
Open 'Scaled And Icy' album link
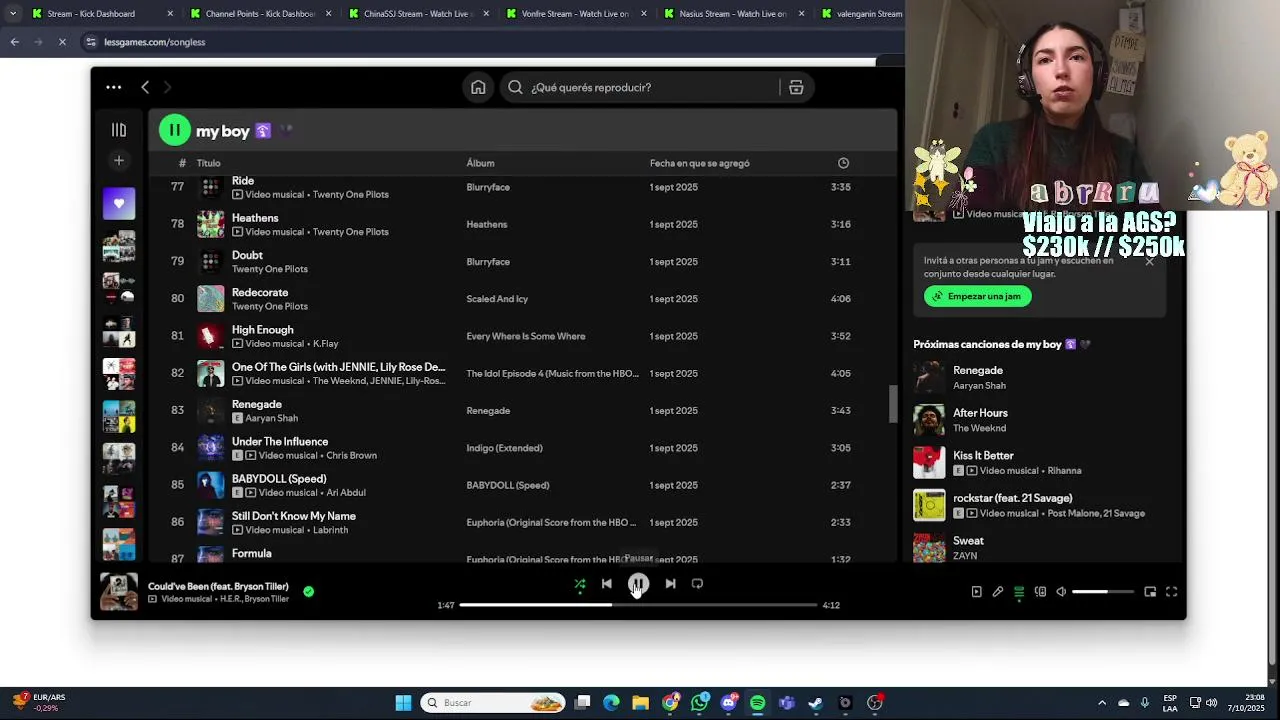[497, 299]
